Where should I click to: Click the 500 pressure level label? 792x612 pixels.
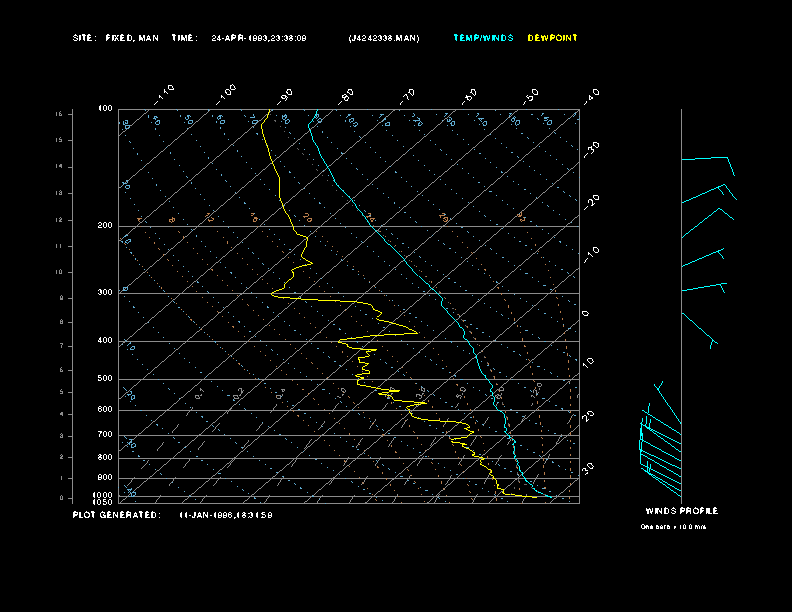pos(105,379)
